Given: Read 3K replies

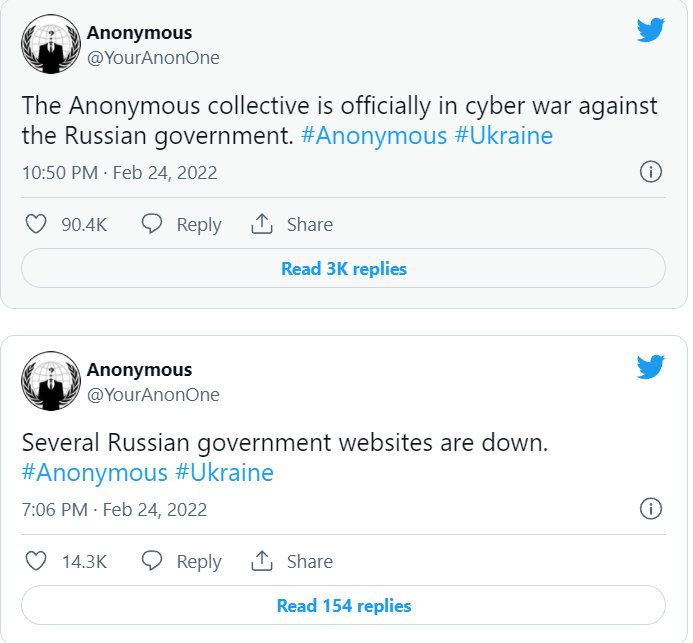Looking at the screenshot, I should pos(343,268).
